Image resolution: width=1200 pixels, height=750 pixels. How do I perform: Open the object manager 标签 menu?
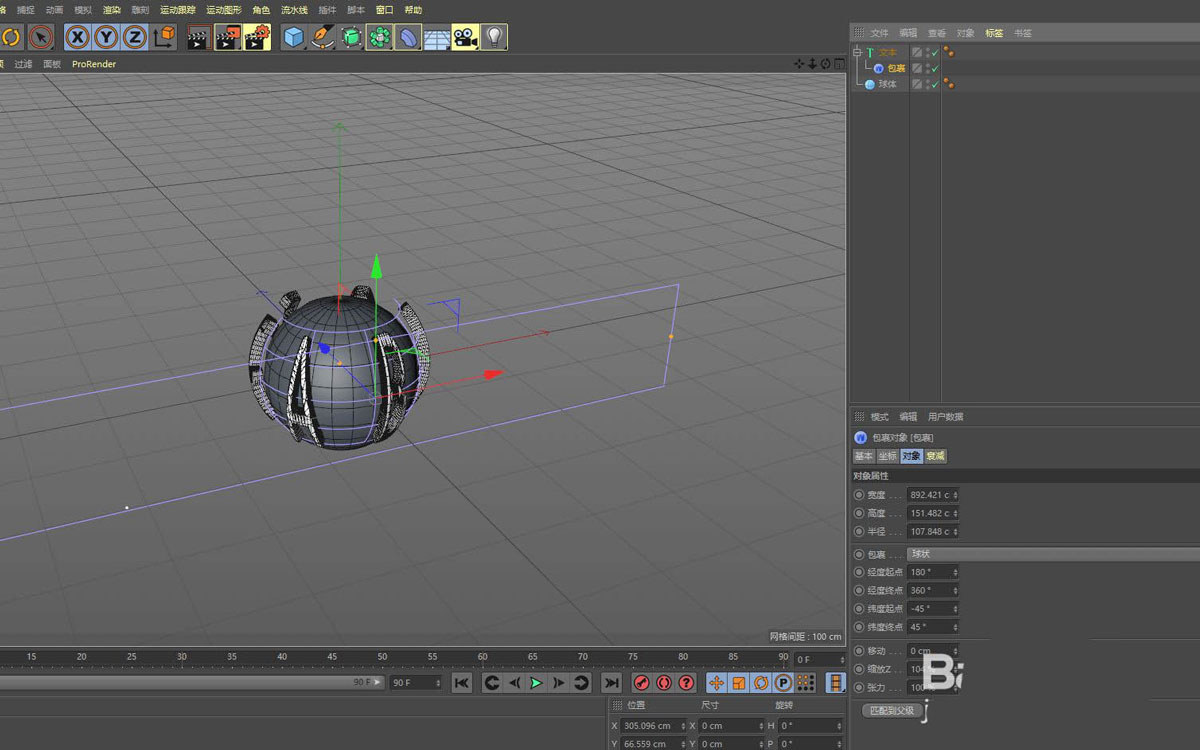pos(994,33)
